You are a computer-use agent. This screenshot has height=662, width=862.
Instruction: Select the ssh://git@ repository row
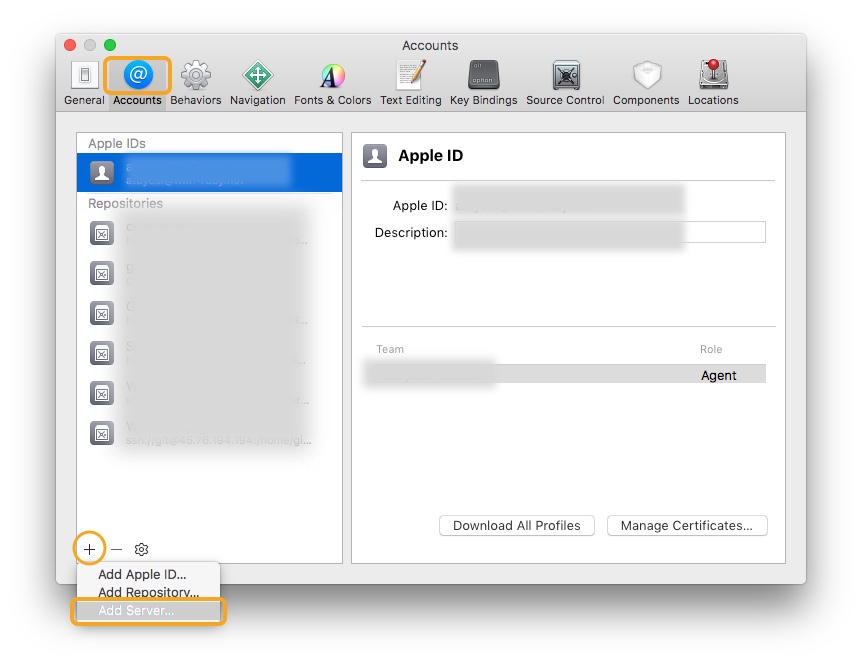pos(209,433)
